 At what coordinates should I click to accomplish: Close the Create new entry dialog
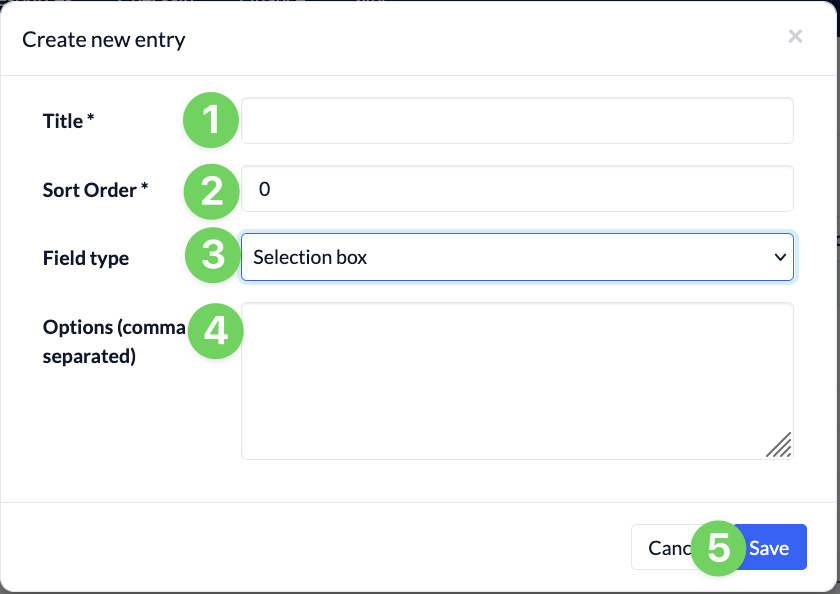pos(795,36)
